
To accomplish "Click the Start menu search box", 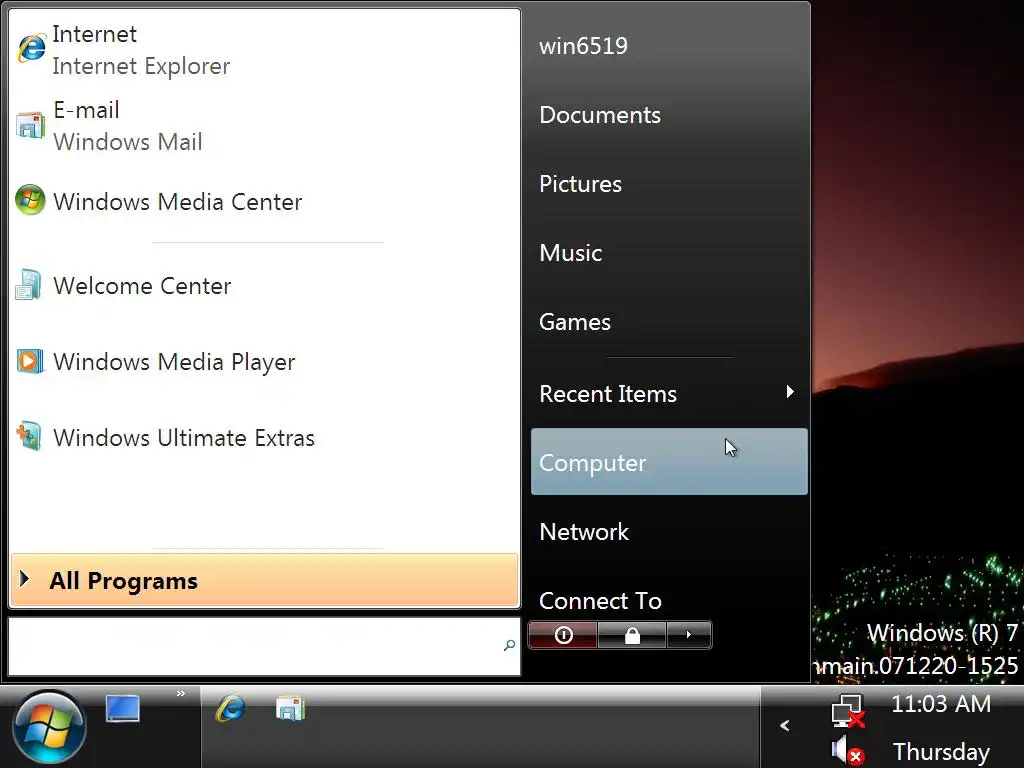I will (x=264, y=646).
